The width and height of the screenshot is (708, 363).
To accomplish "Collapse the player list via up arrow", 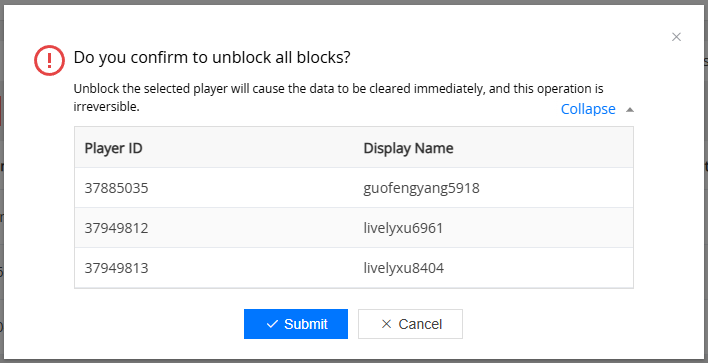I will 630,109.
